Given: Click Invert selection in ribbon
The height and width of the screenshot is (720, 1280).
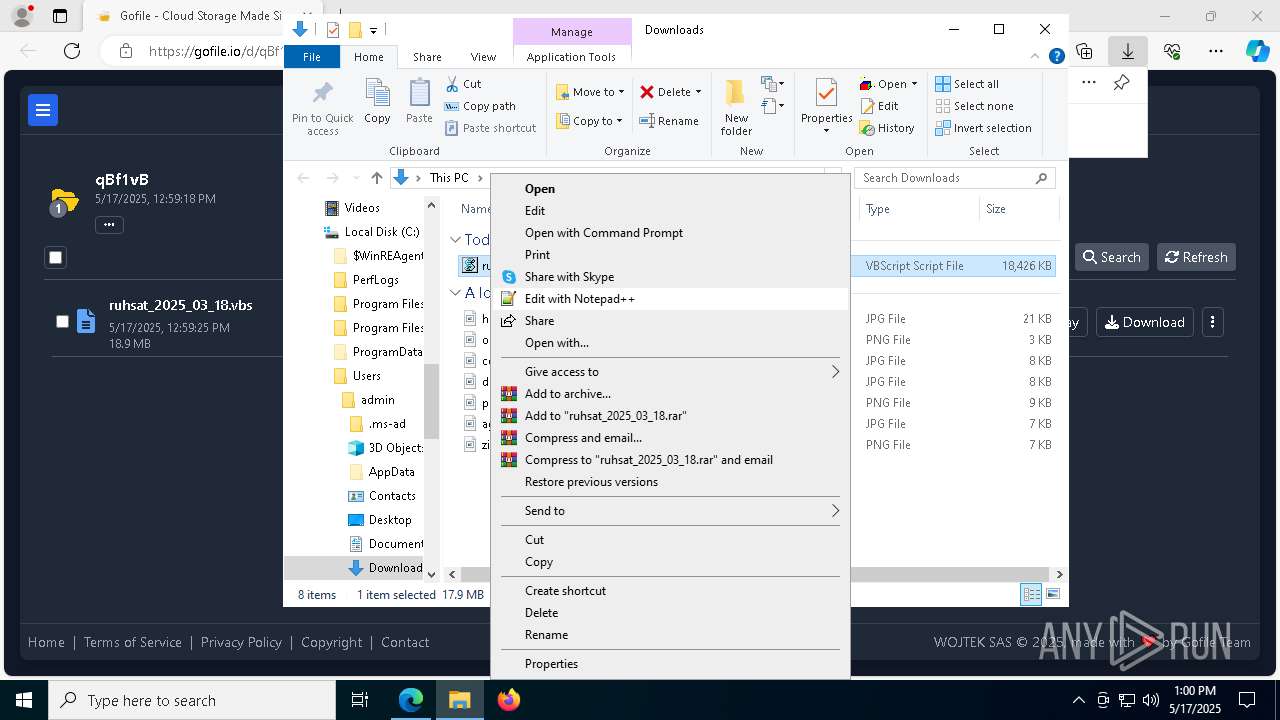Looking at the screenshot, I should point(983,128).
